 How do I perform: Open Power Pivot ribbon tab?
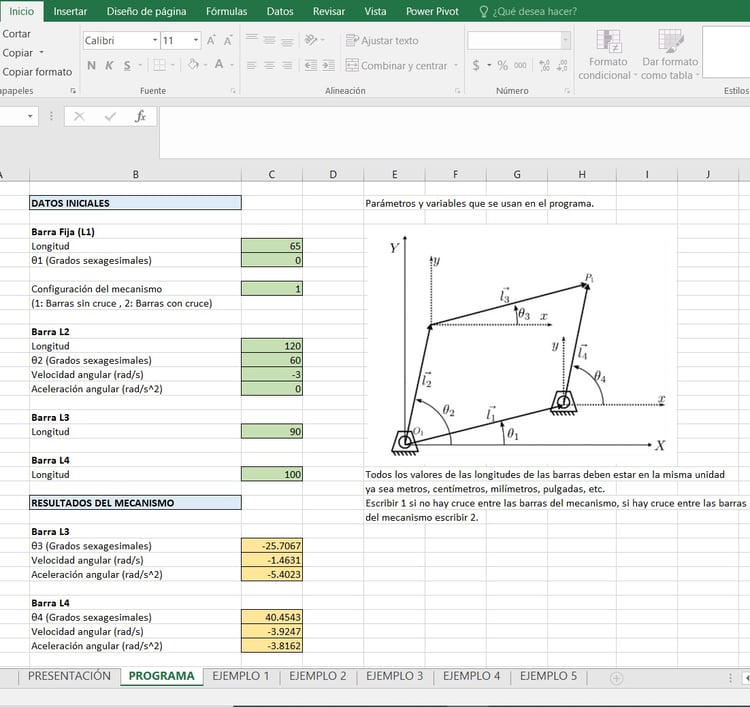coord(432,11)
